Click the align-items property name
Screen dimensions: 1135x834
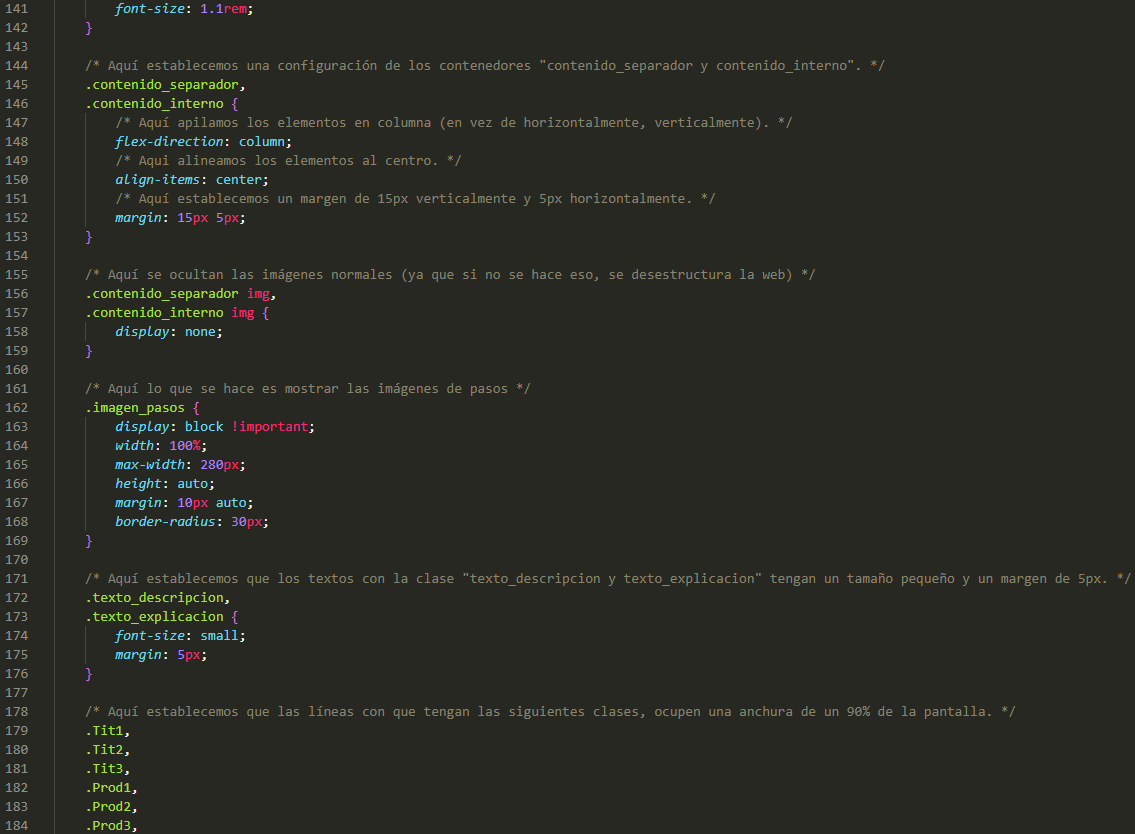[157, 180]
